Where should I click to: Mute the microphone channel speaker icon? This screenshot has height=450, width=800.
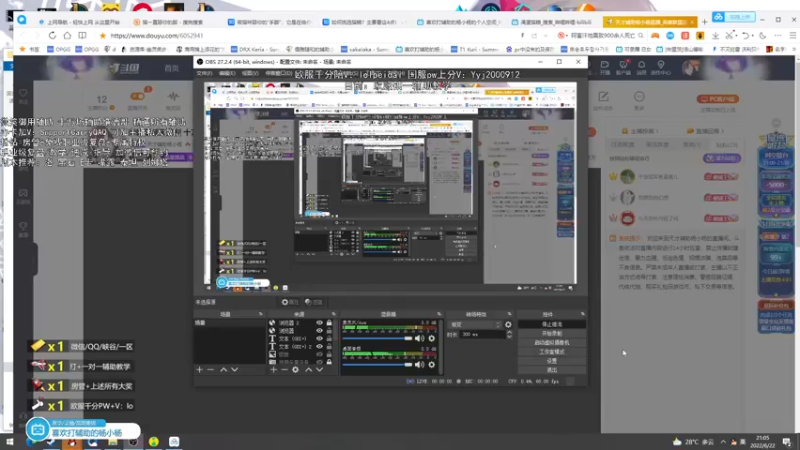point(419,338)
